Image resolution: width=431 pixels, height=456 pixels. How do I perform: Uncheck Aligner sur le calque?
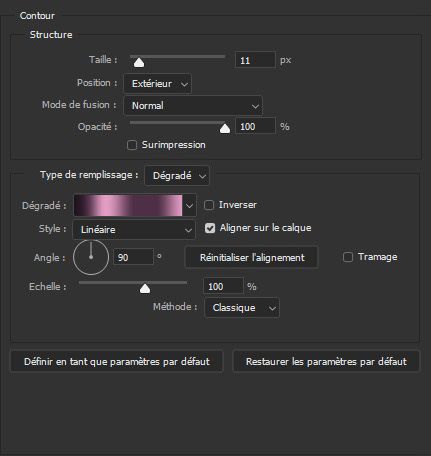pos(210,228)
